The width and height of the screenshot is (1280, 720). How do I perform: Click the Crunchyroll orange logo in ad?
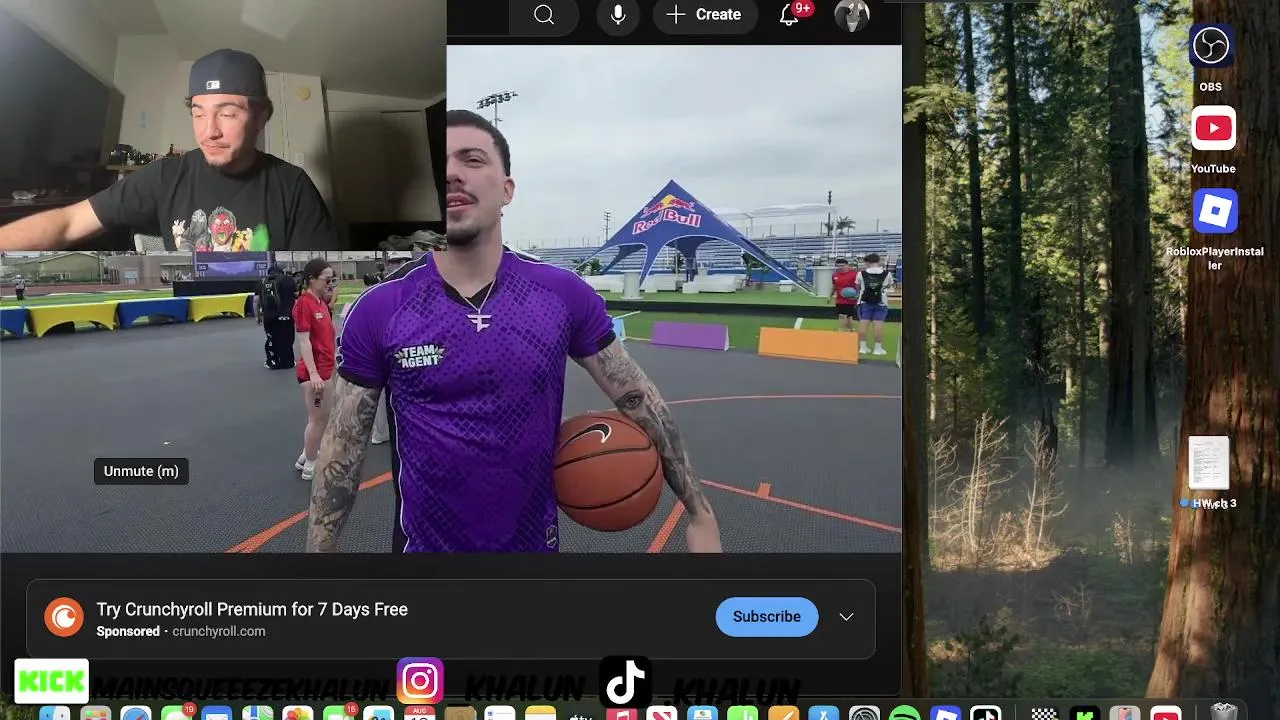click(x=63, y=617)
